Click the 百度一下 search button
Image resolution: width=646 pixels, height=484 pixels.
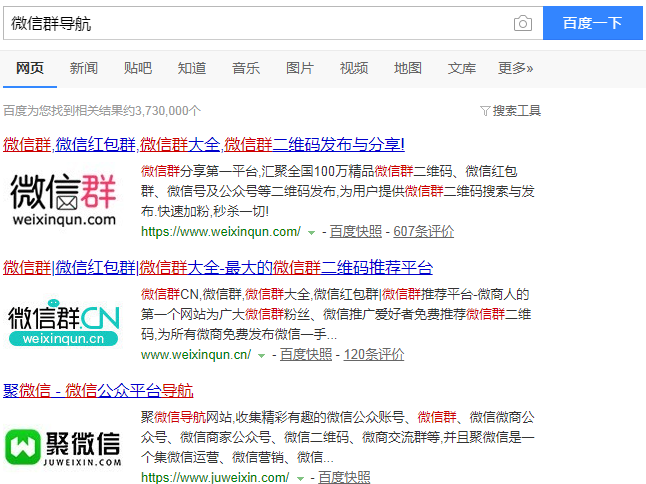point(592,23)
